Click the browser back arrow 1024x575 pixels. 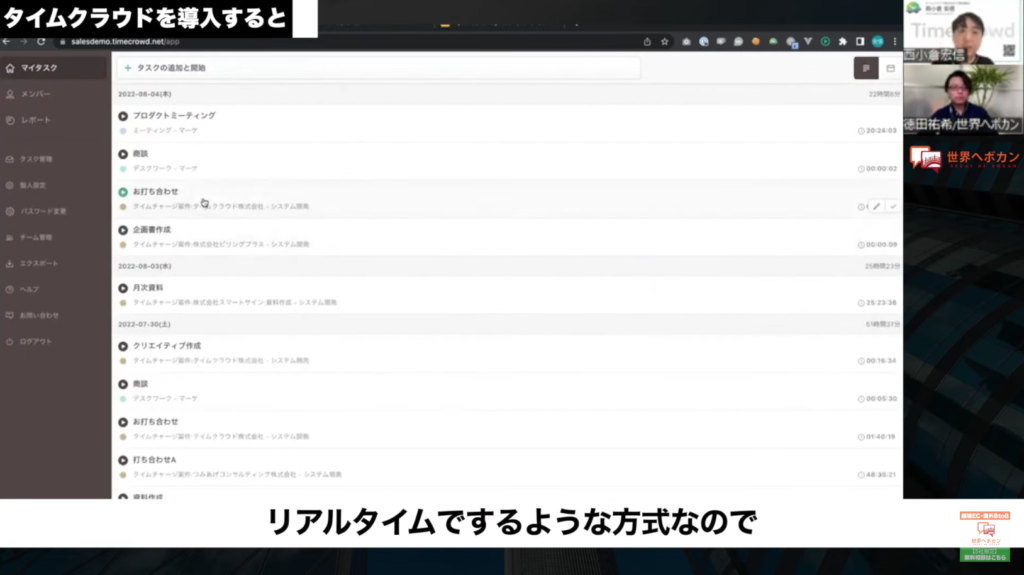point(7,41)
